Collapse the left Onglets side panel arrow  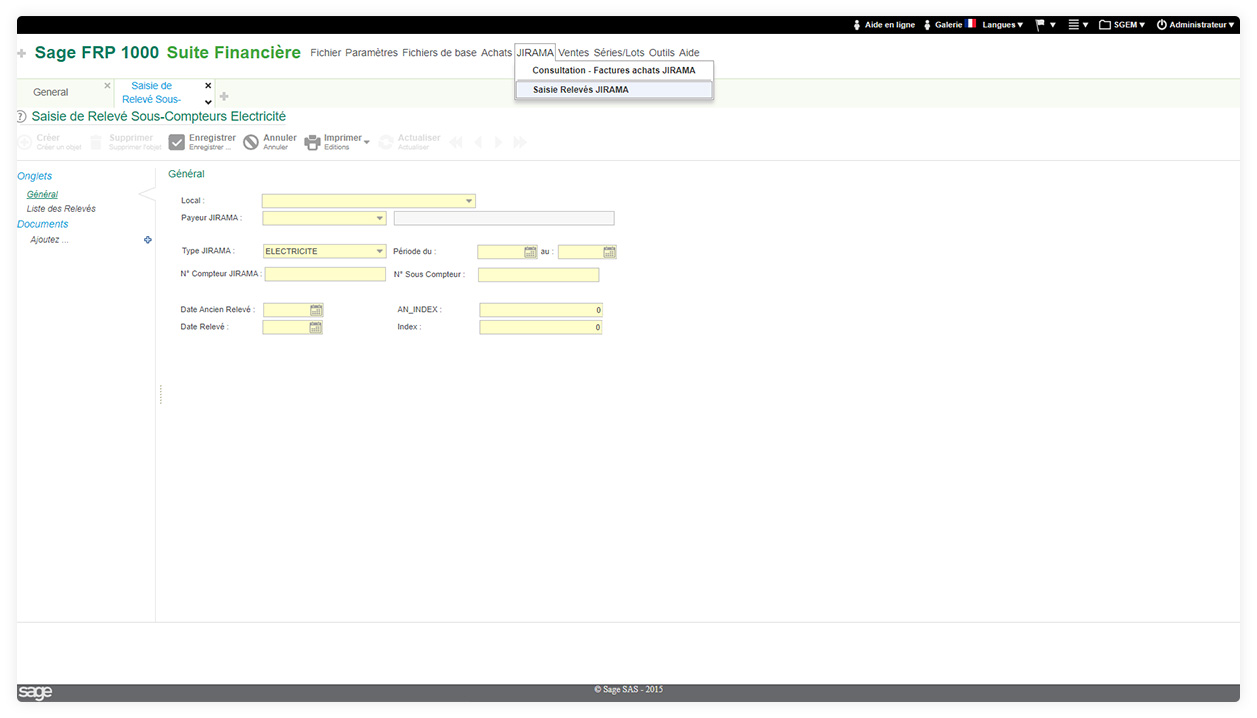point(146,193)
